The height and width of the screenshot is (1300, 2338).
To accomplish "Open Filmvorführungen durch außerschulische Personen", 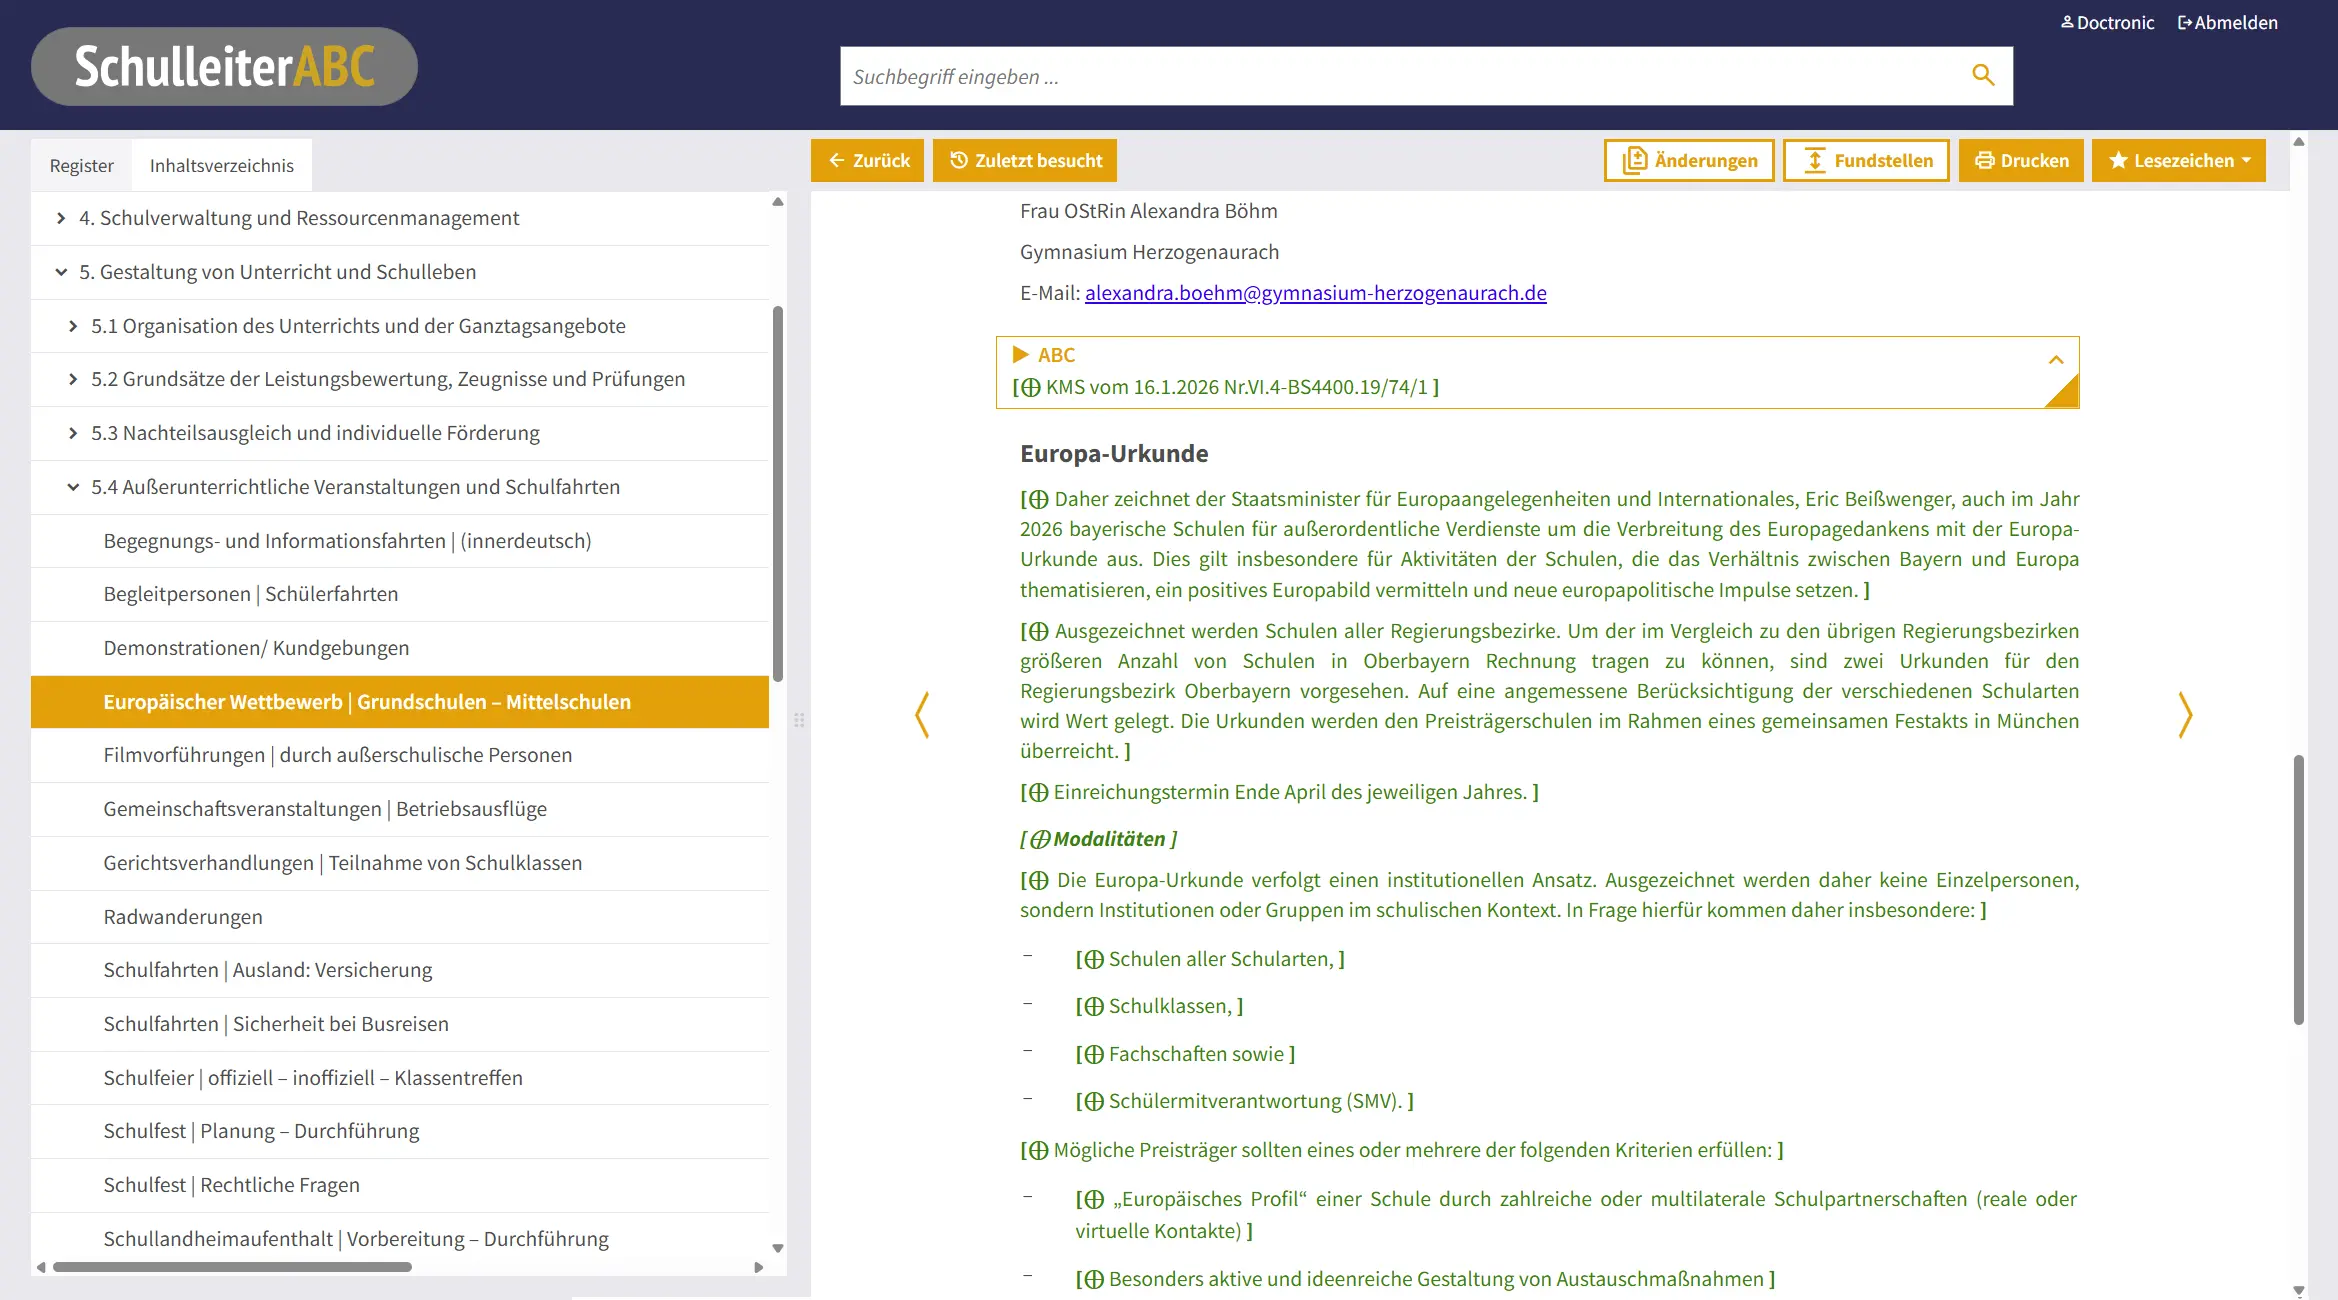I will tap(400, 755).
